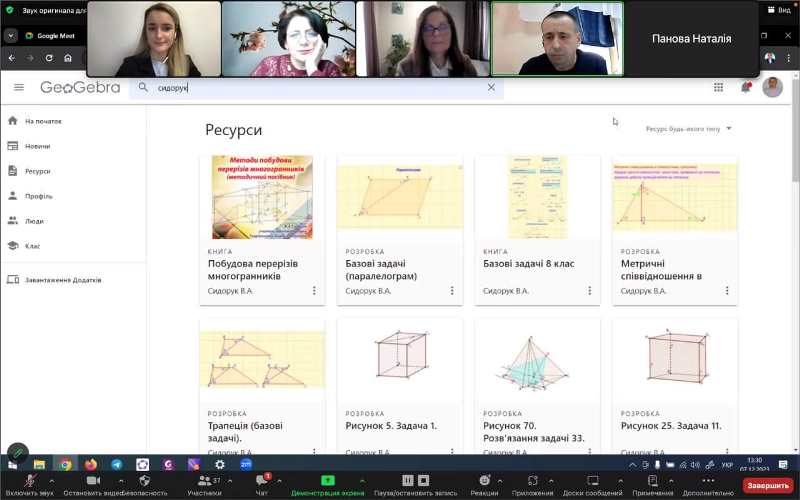Open the Zoom 'Участники' panel

click(x=205, y=485)
